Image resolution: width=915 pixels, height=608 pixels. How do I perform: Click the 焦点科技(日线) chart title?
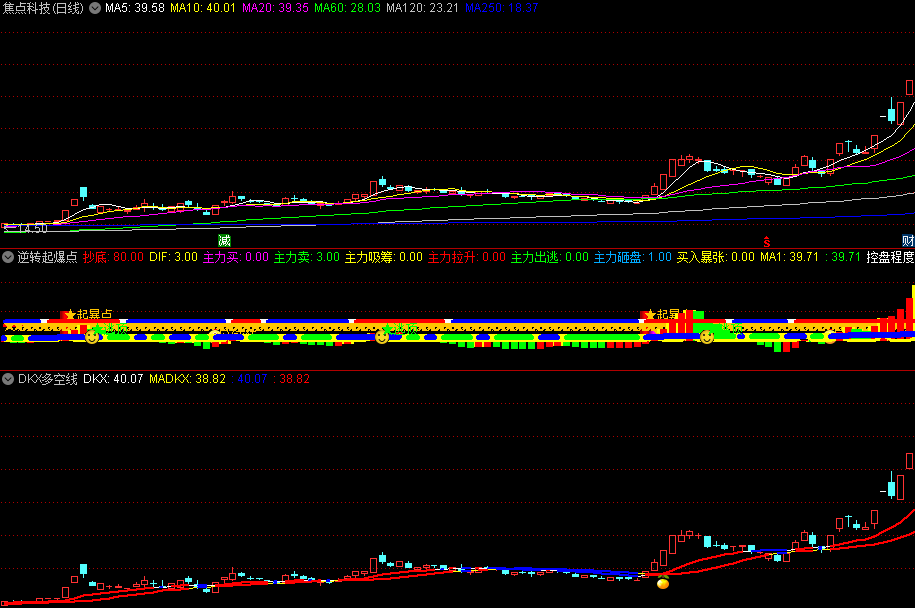tap(43, 8)
